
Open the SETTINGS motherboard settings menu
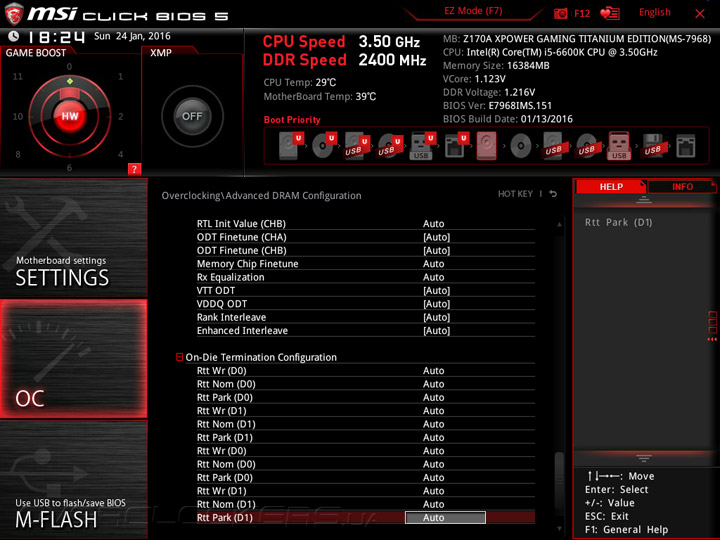coord(73,238)
